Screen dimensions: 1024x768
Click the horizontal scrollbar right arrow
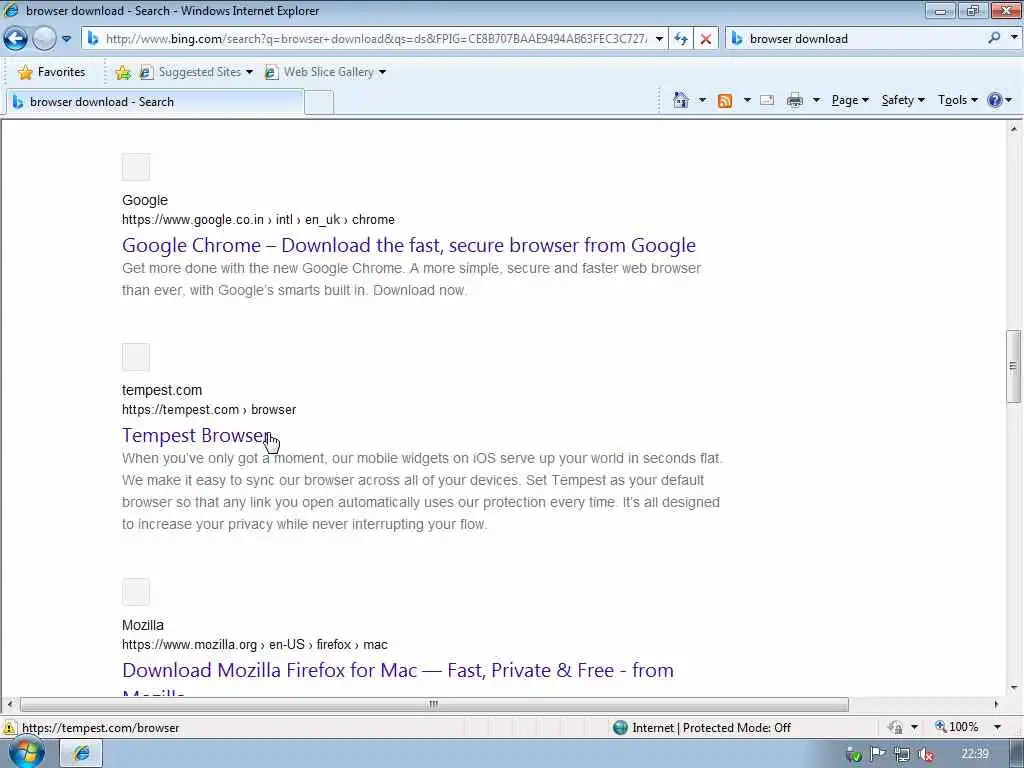pos(997,704)
